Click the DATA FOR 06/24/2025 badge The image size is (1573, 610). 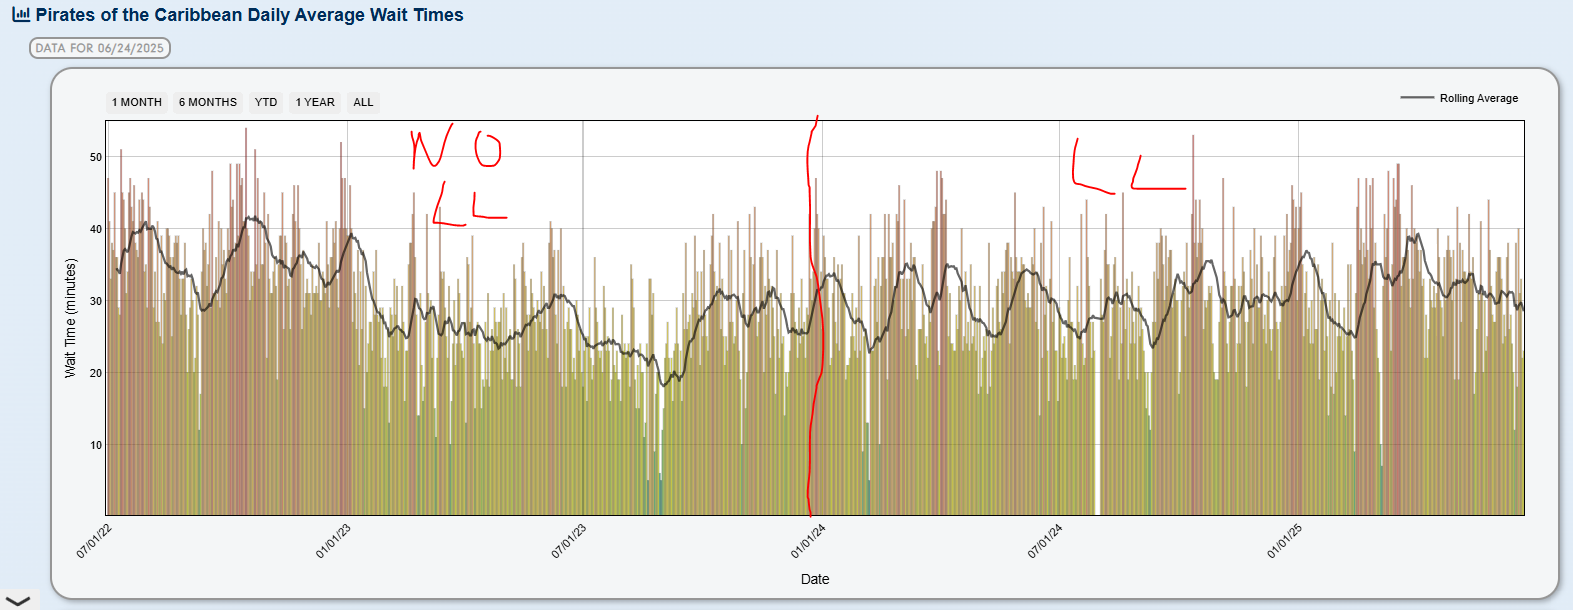(100, 48)
